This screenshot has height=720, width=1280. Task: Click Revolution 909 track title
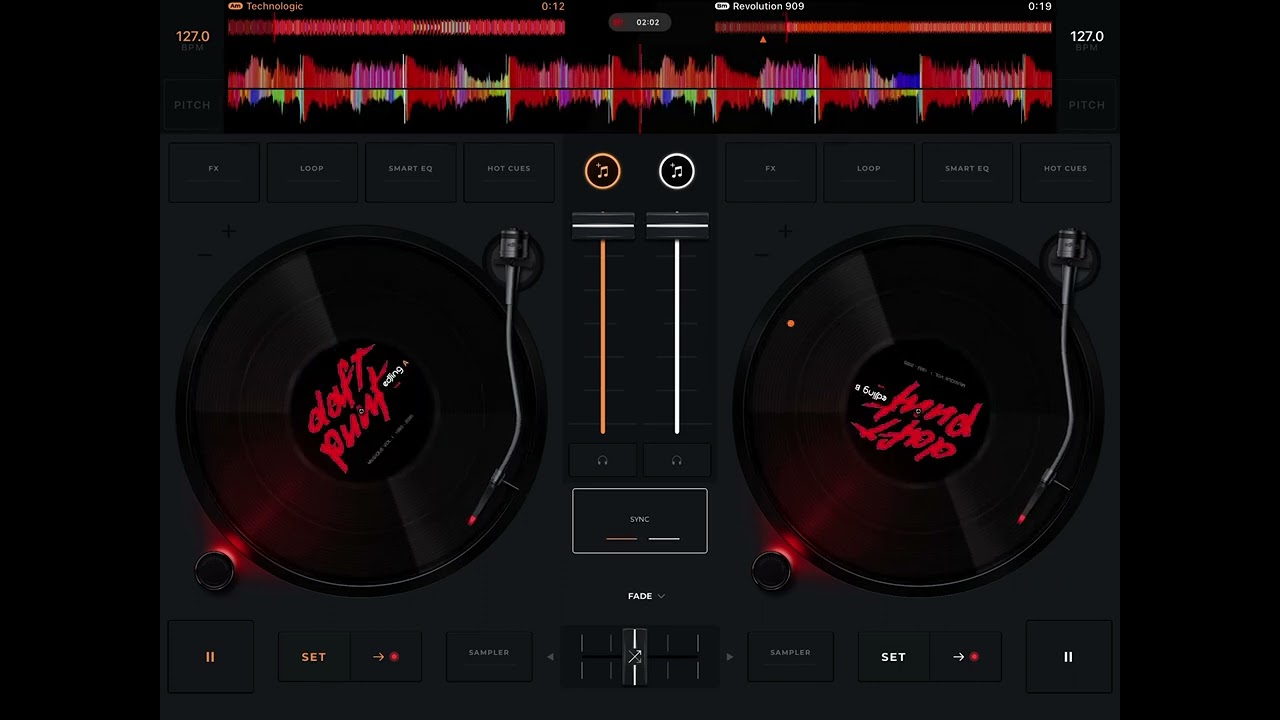[768, 6]
